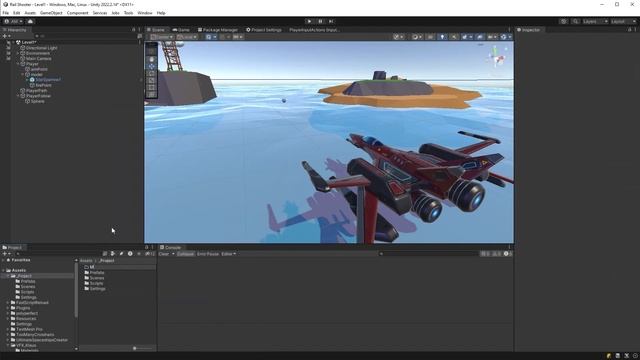Open the Assets menu
Image resolution: width=640 pixels, height=360 pixels.
(x=30, y=13)
